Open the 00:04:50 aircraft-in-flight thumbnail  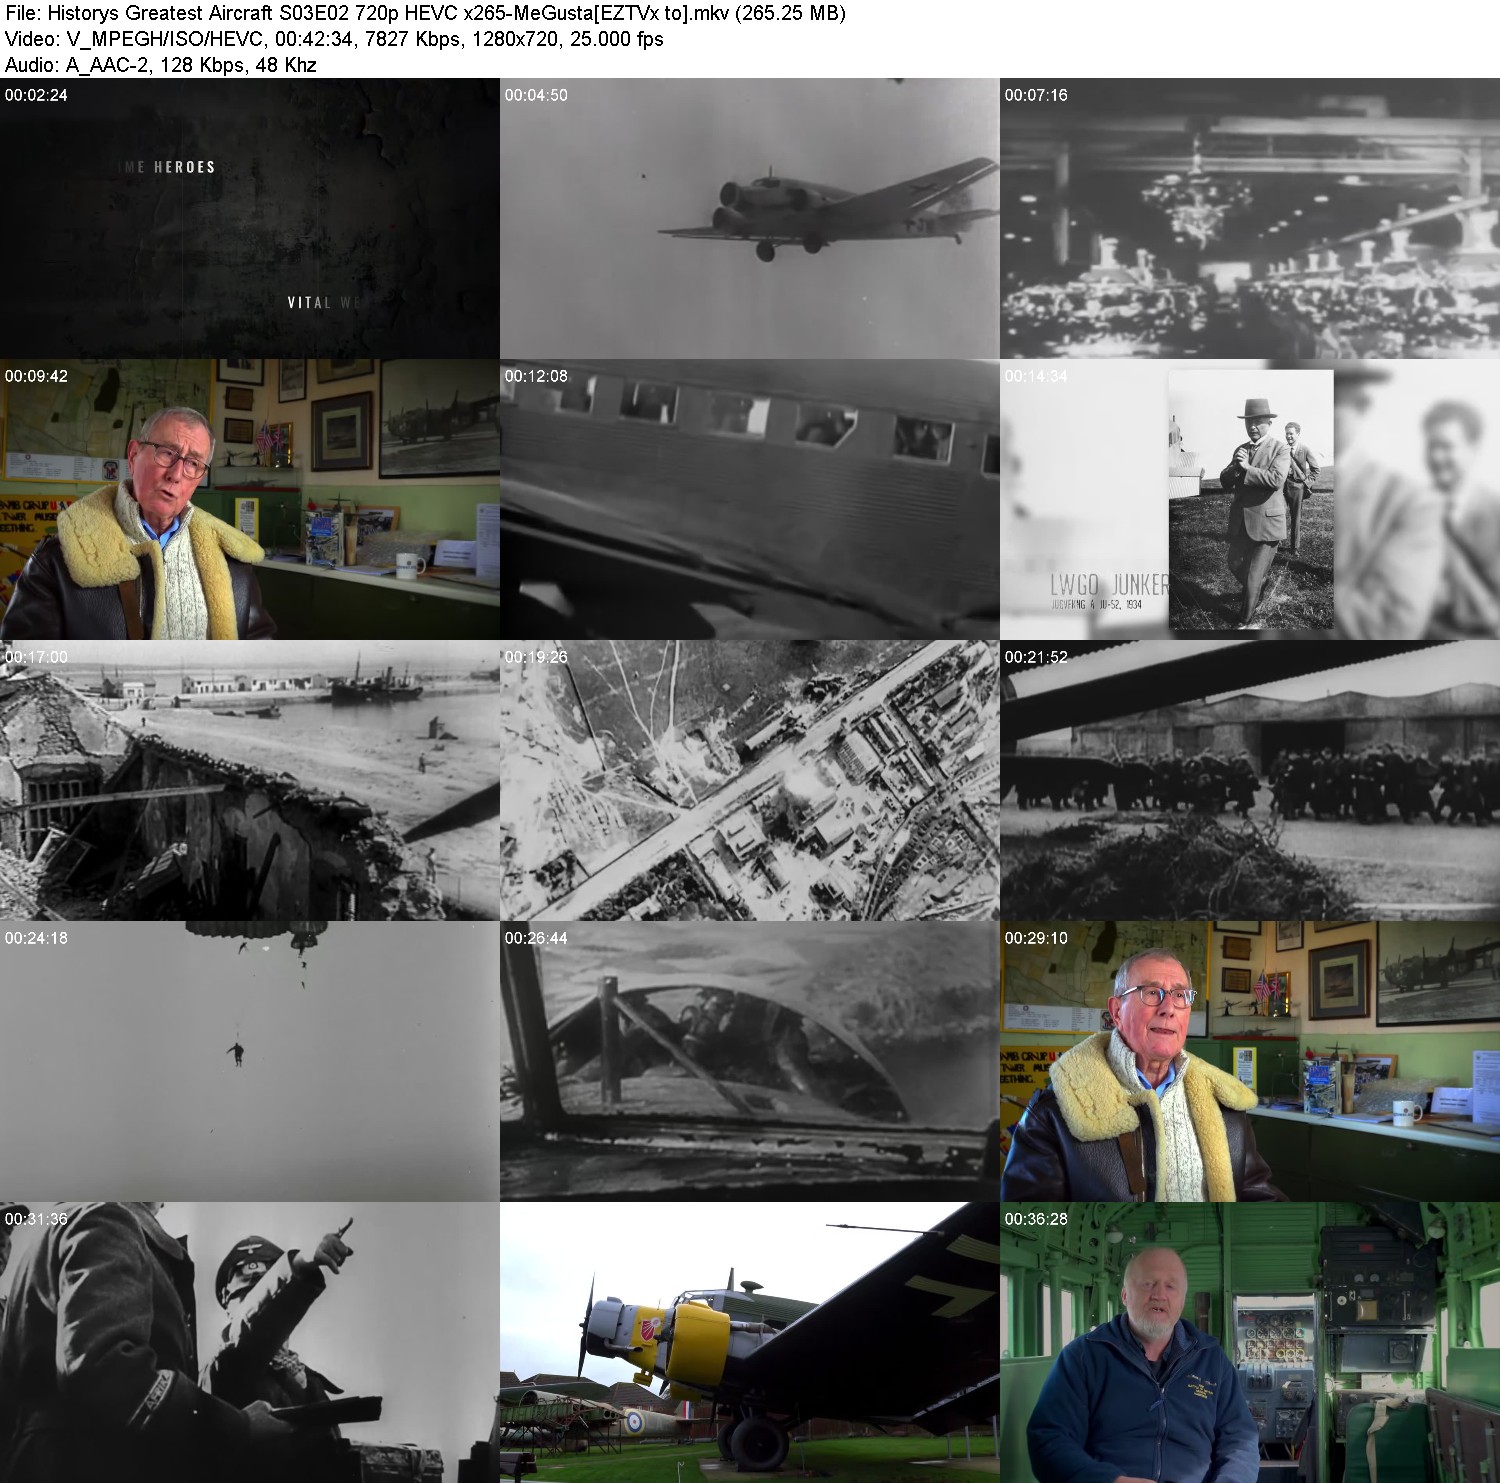pyautogui.click(x=750, y=219)
